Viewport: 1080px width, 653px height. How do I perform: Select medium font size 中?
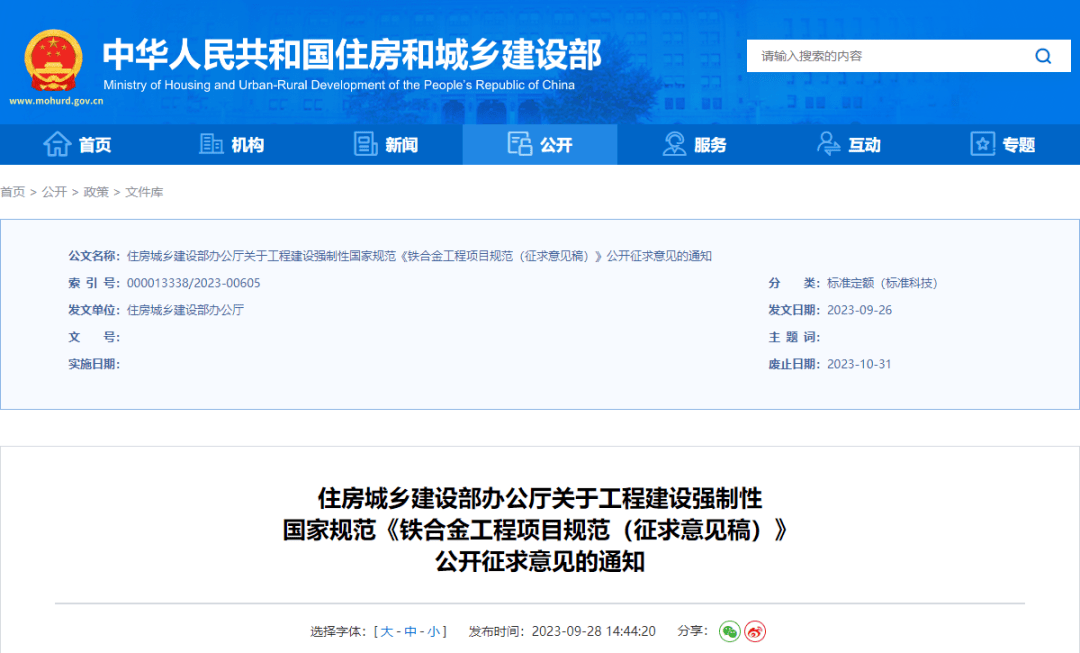point(411,632)
